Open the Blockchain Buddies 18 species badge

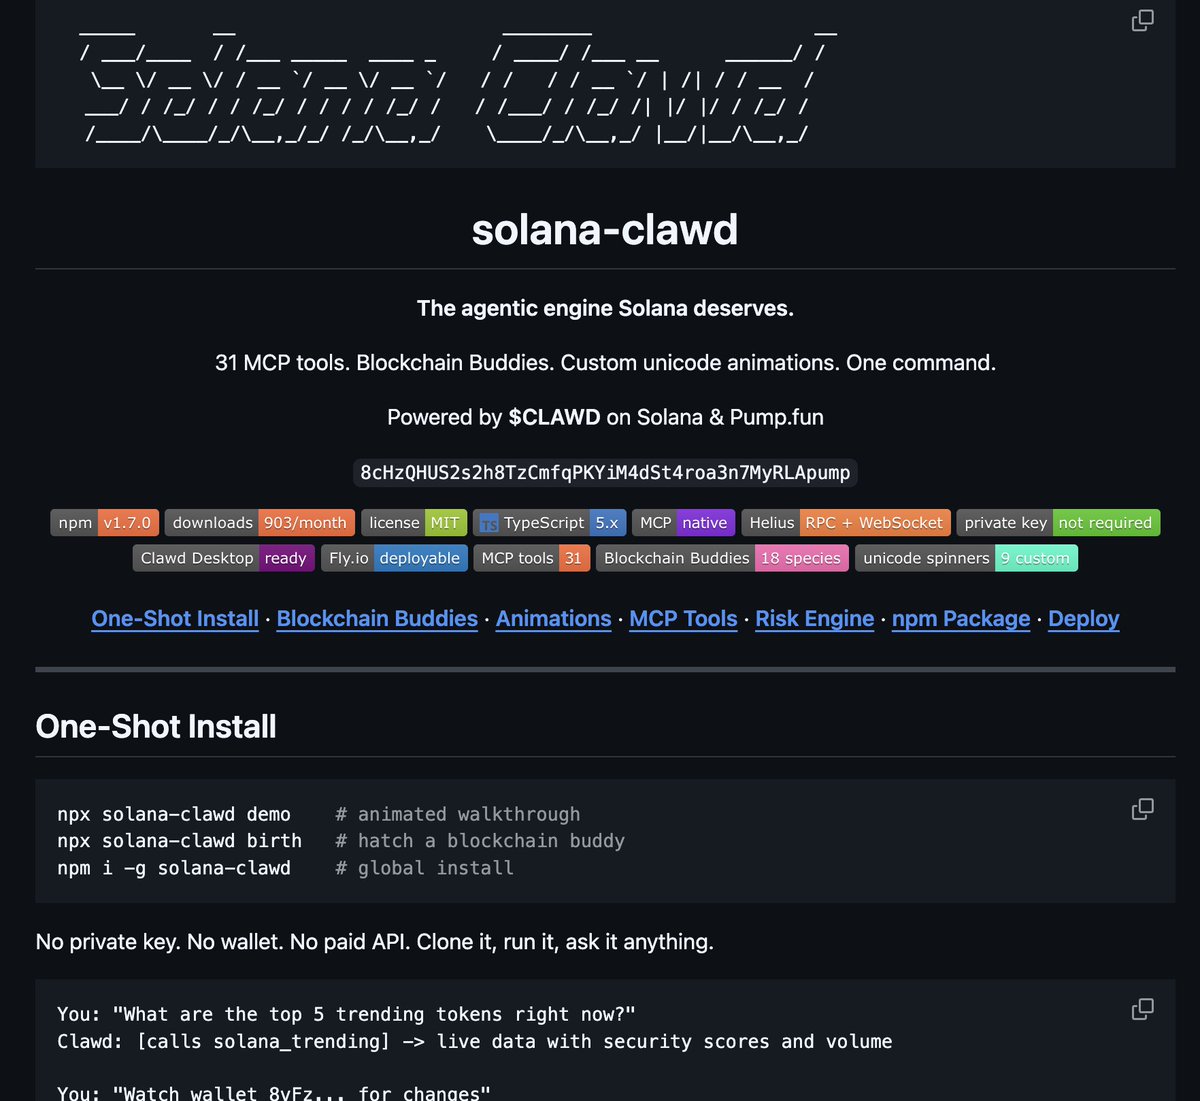(x=722, y=558)
